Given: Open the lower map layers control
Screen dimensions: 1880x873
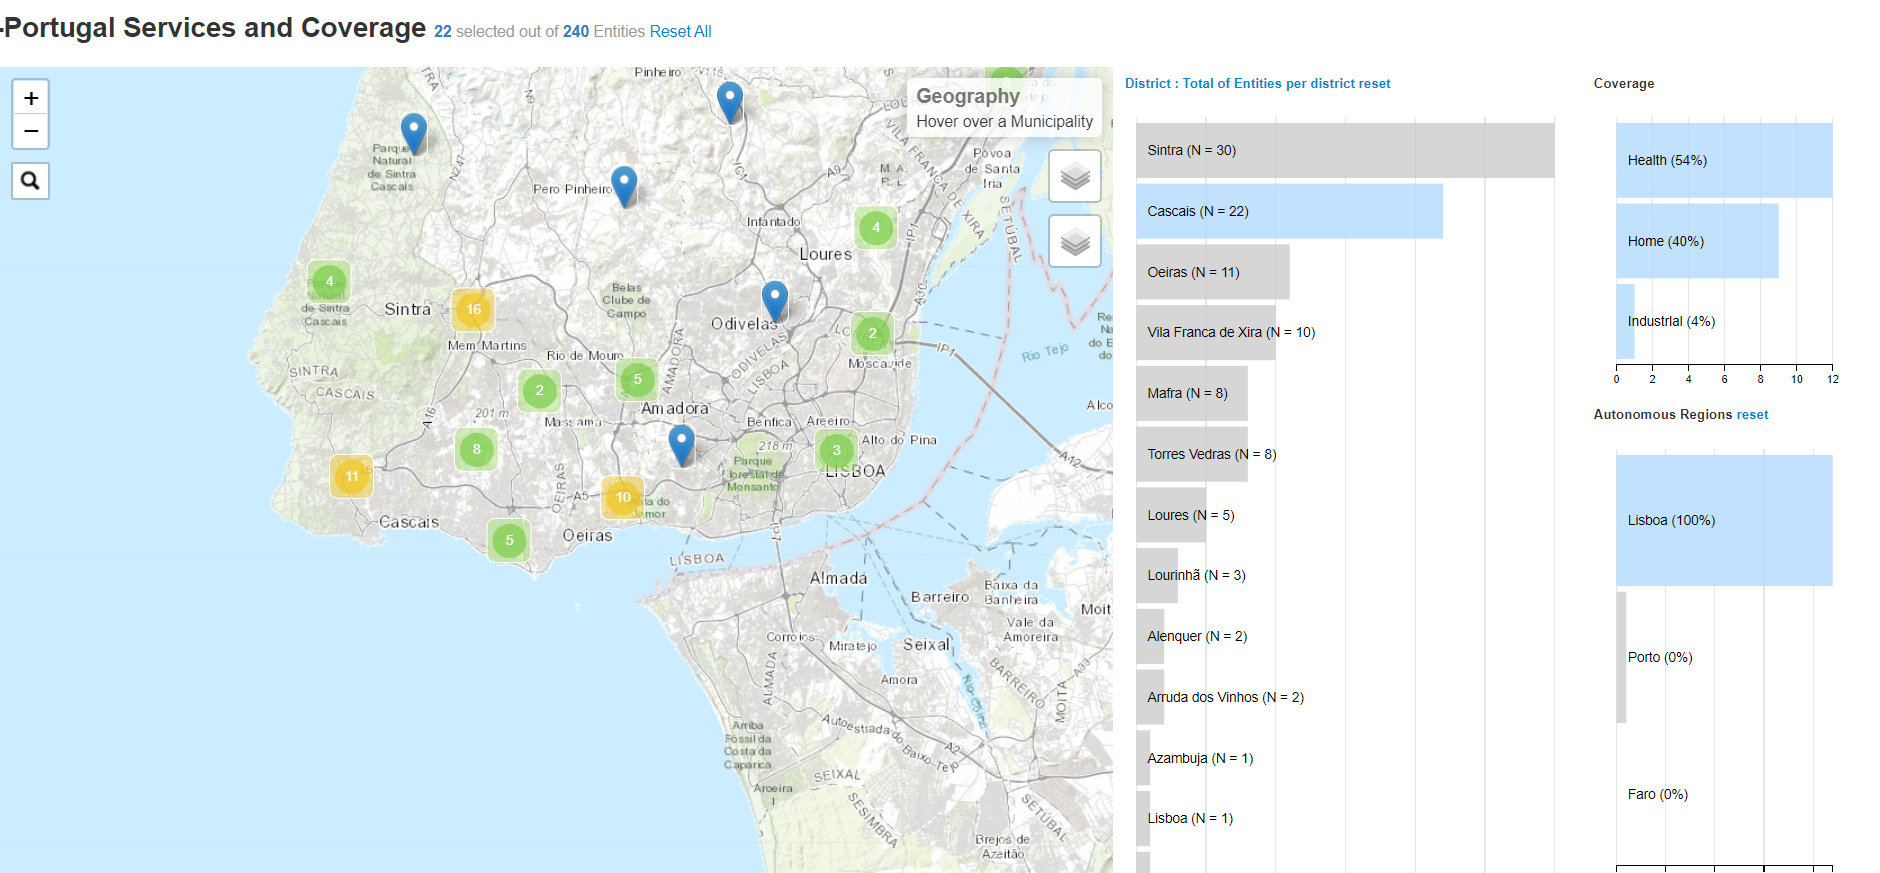Looking at the screenshot, I should tap(1075, 241).
